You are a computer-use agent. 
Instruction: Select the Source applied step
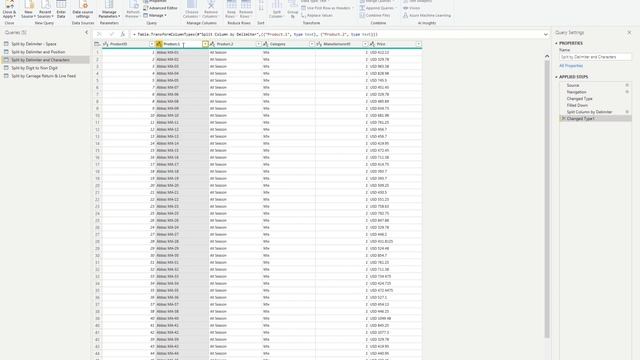coord(573,85)
